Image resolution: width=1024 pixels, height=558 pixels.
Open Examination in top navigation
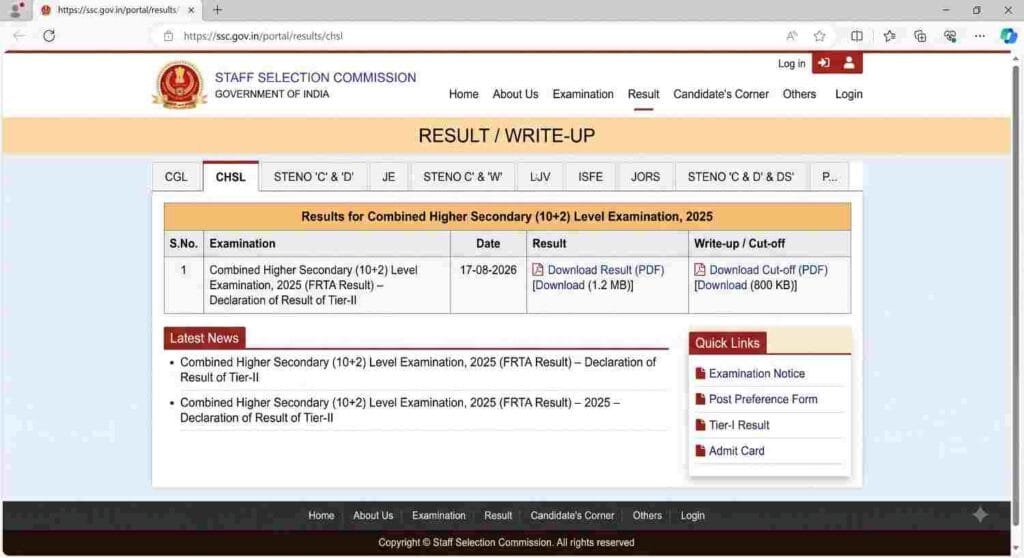(x=583, y=94)
